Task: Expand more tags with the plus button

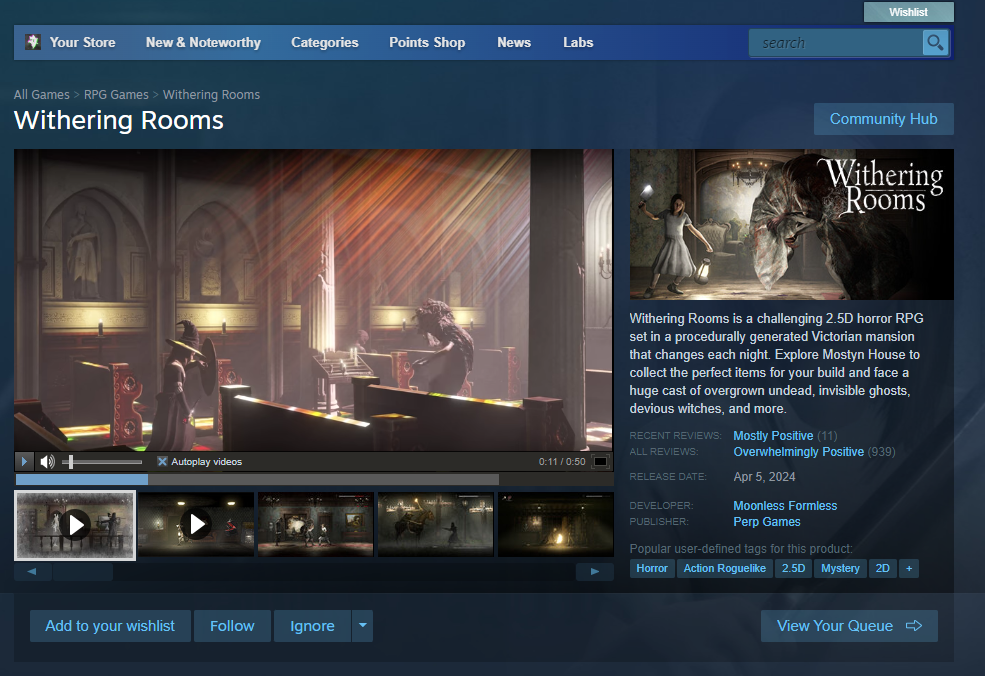Action: [x=908, y=569]
